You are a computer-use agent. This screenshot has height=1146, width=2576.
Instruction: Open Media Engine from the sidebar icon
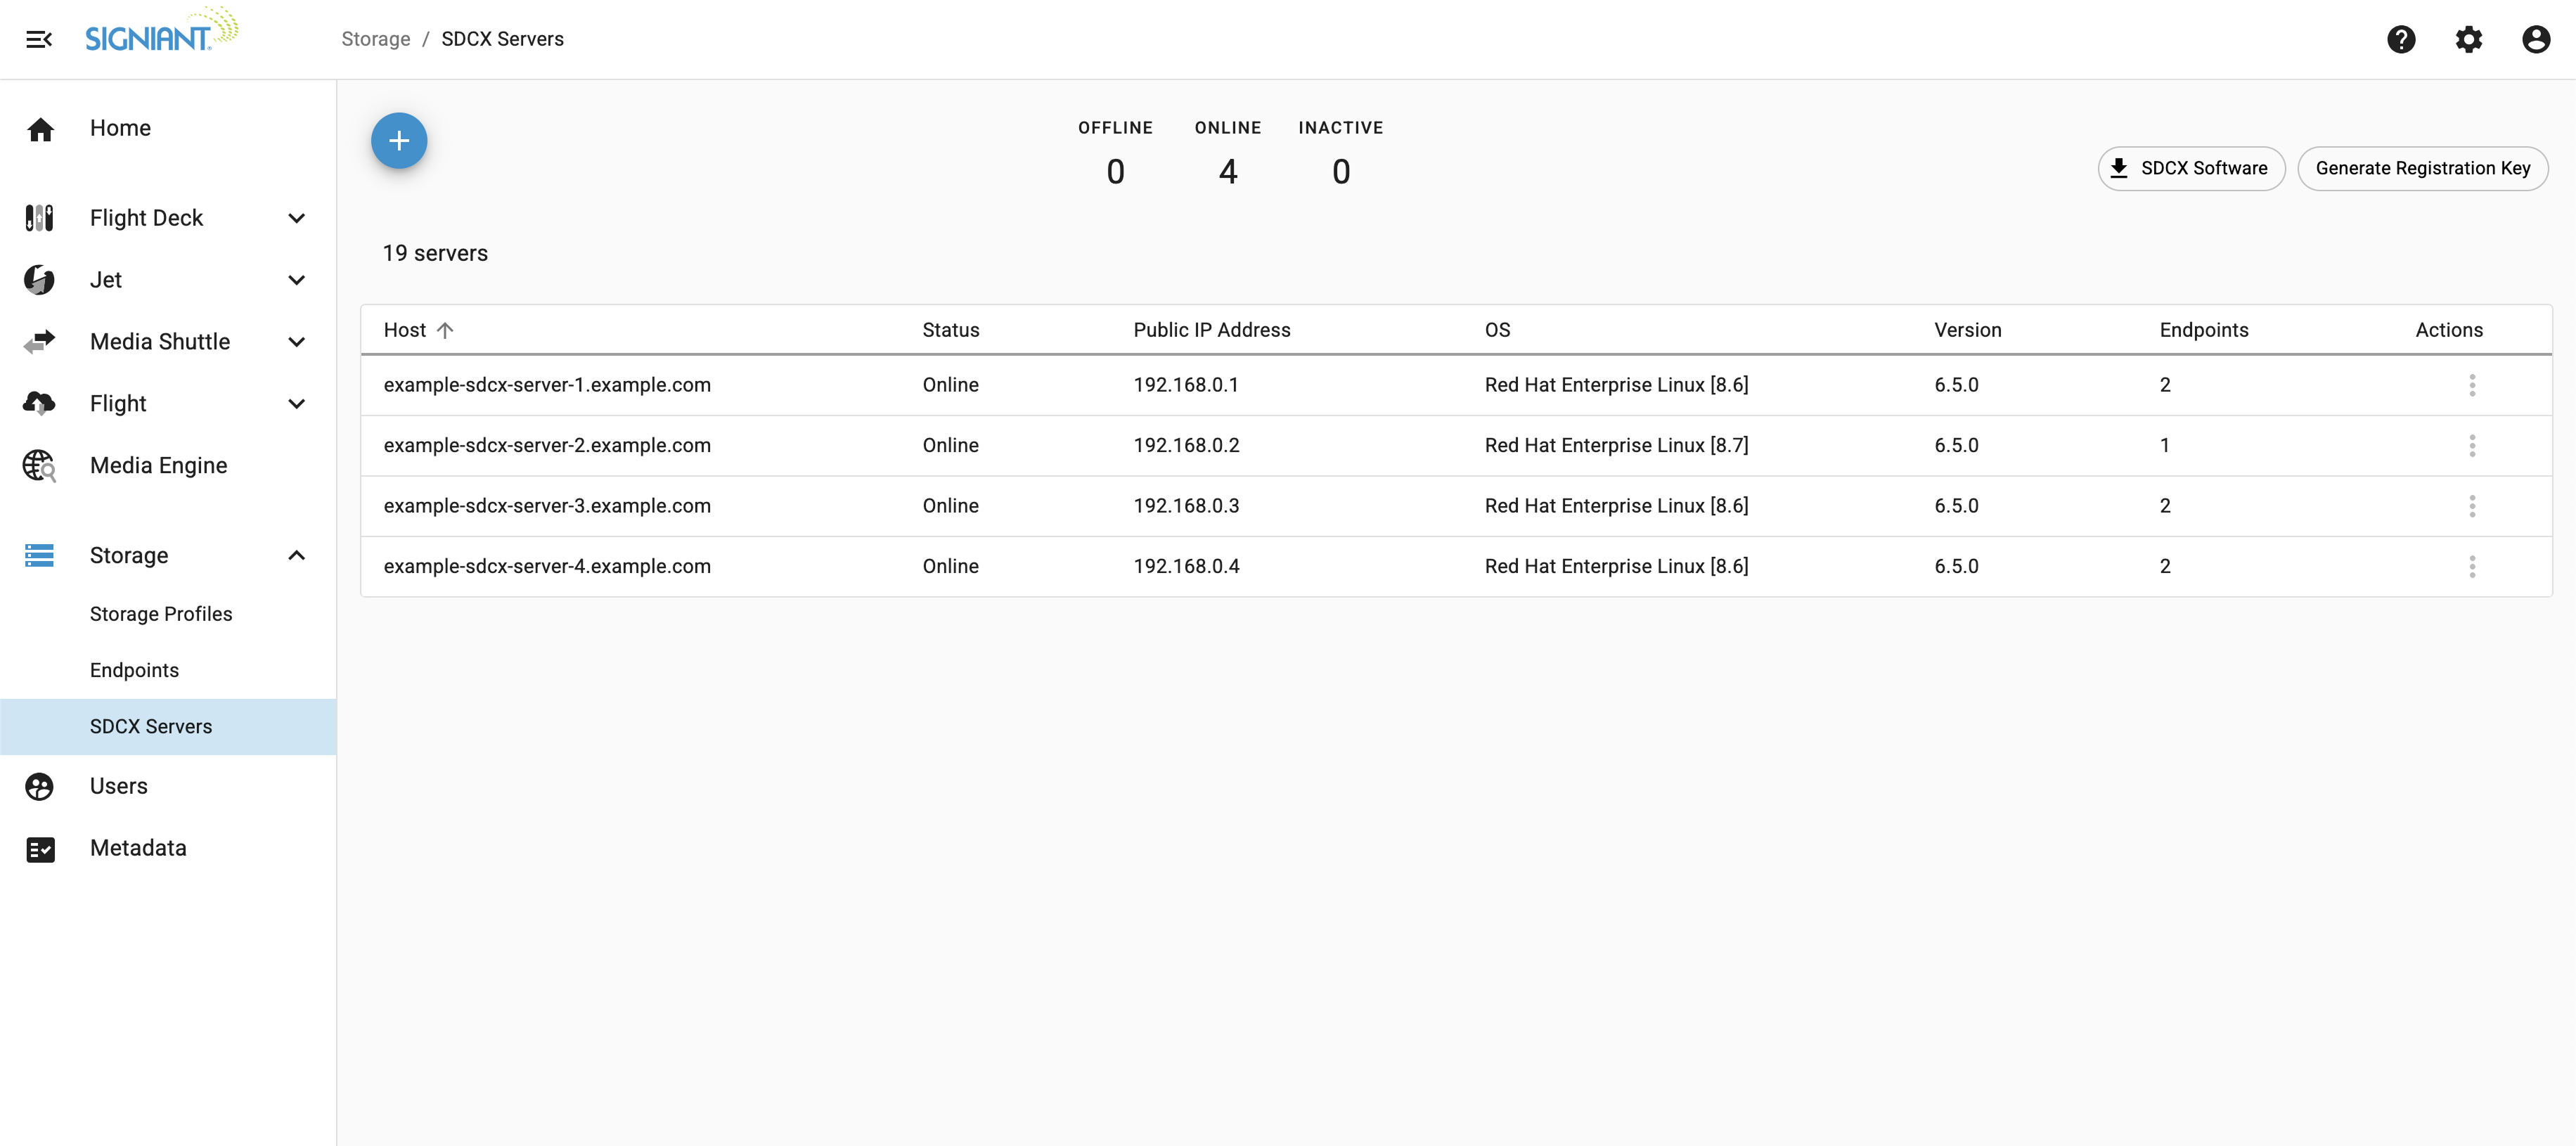point(39,465)
